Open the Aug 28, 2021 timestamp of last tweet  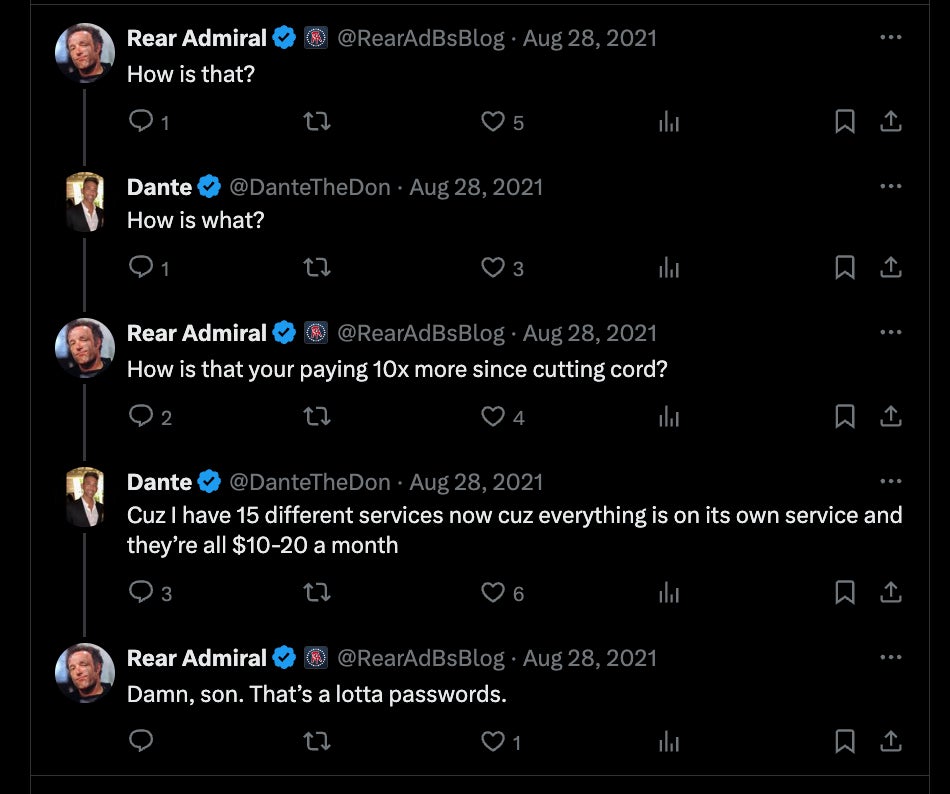tap(590, 657)
